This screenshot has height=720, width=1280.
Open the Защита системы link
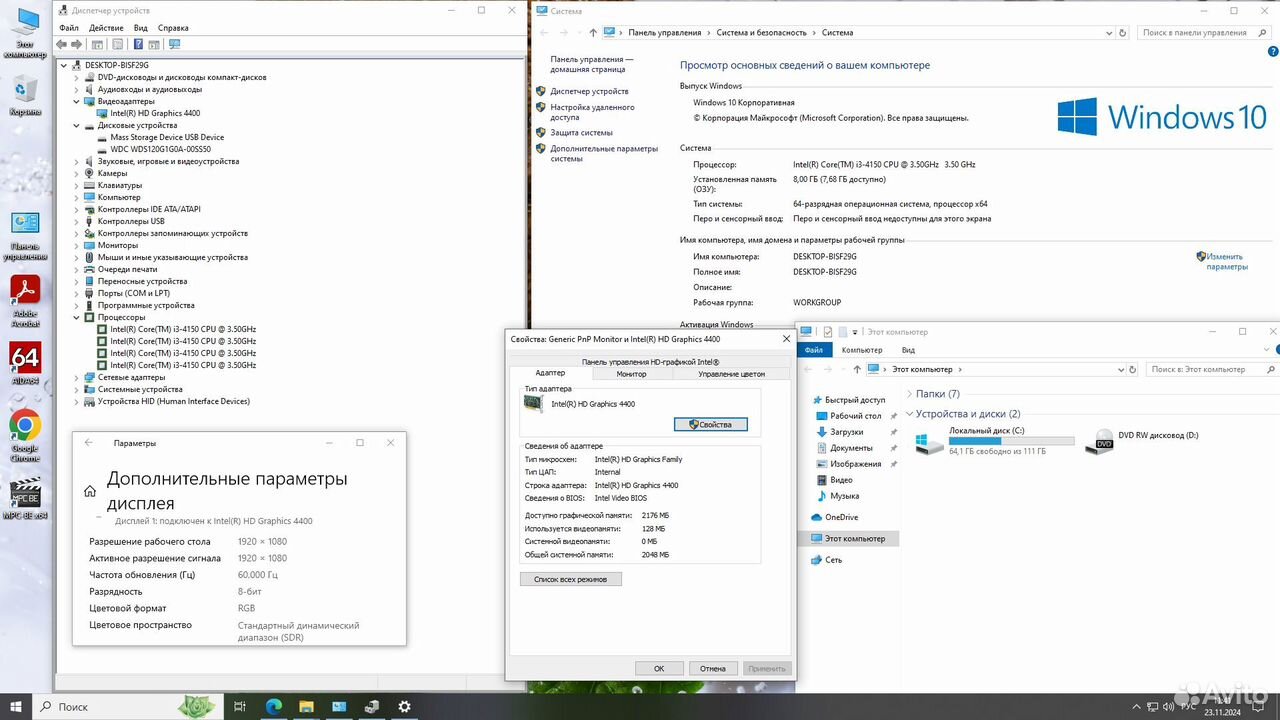click(x=581, y=132)
